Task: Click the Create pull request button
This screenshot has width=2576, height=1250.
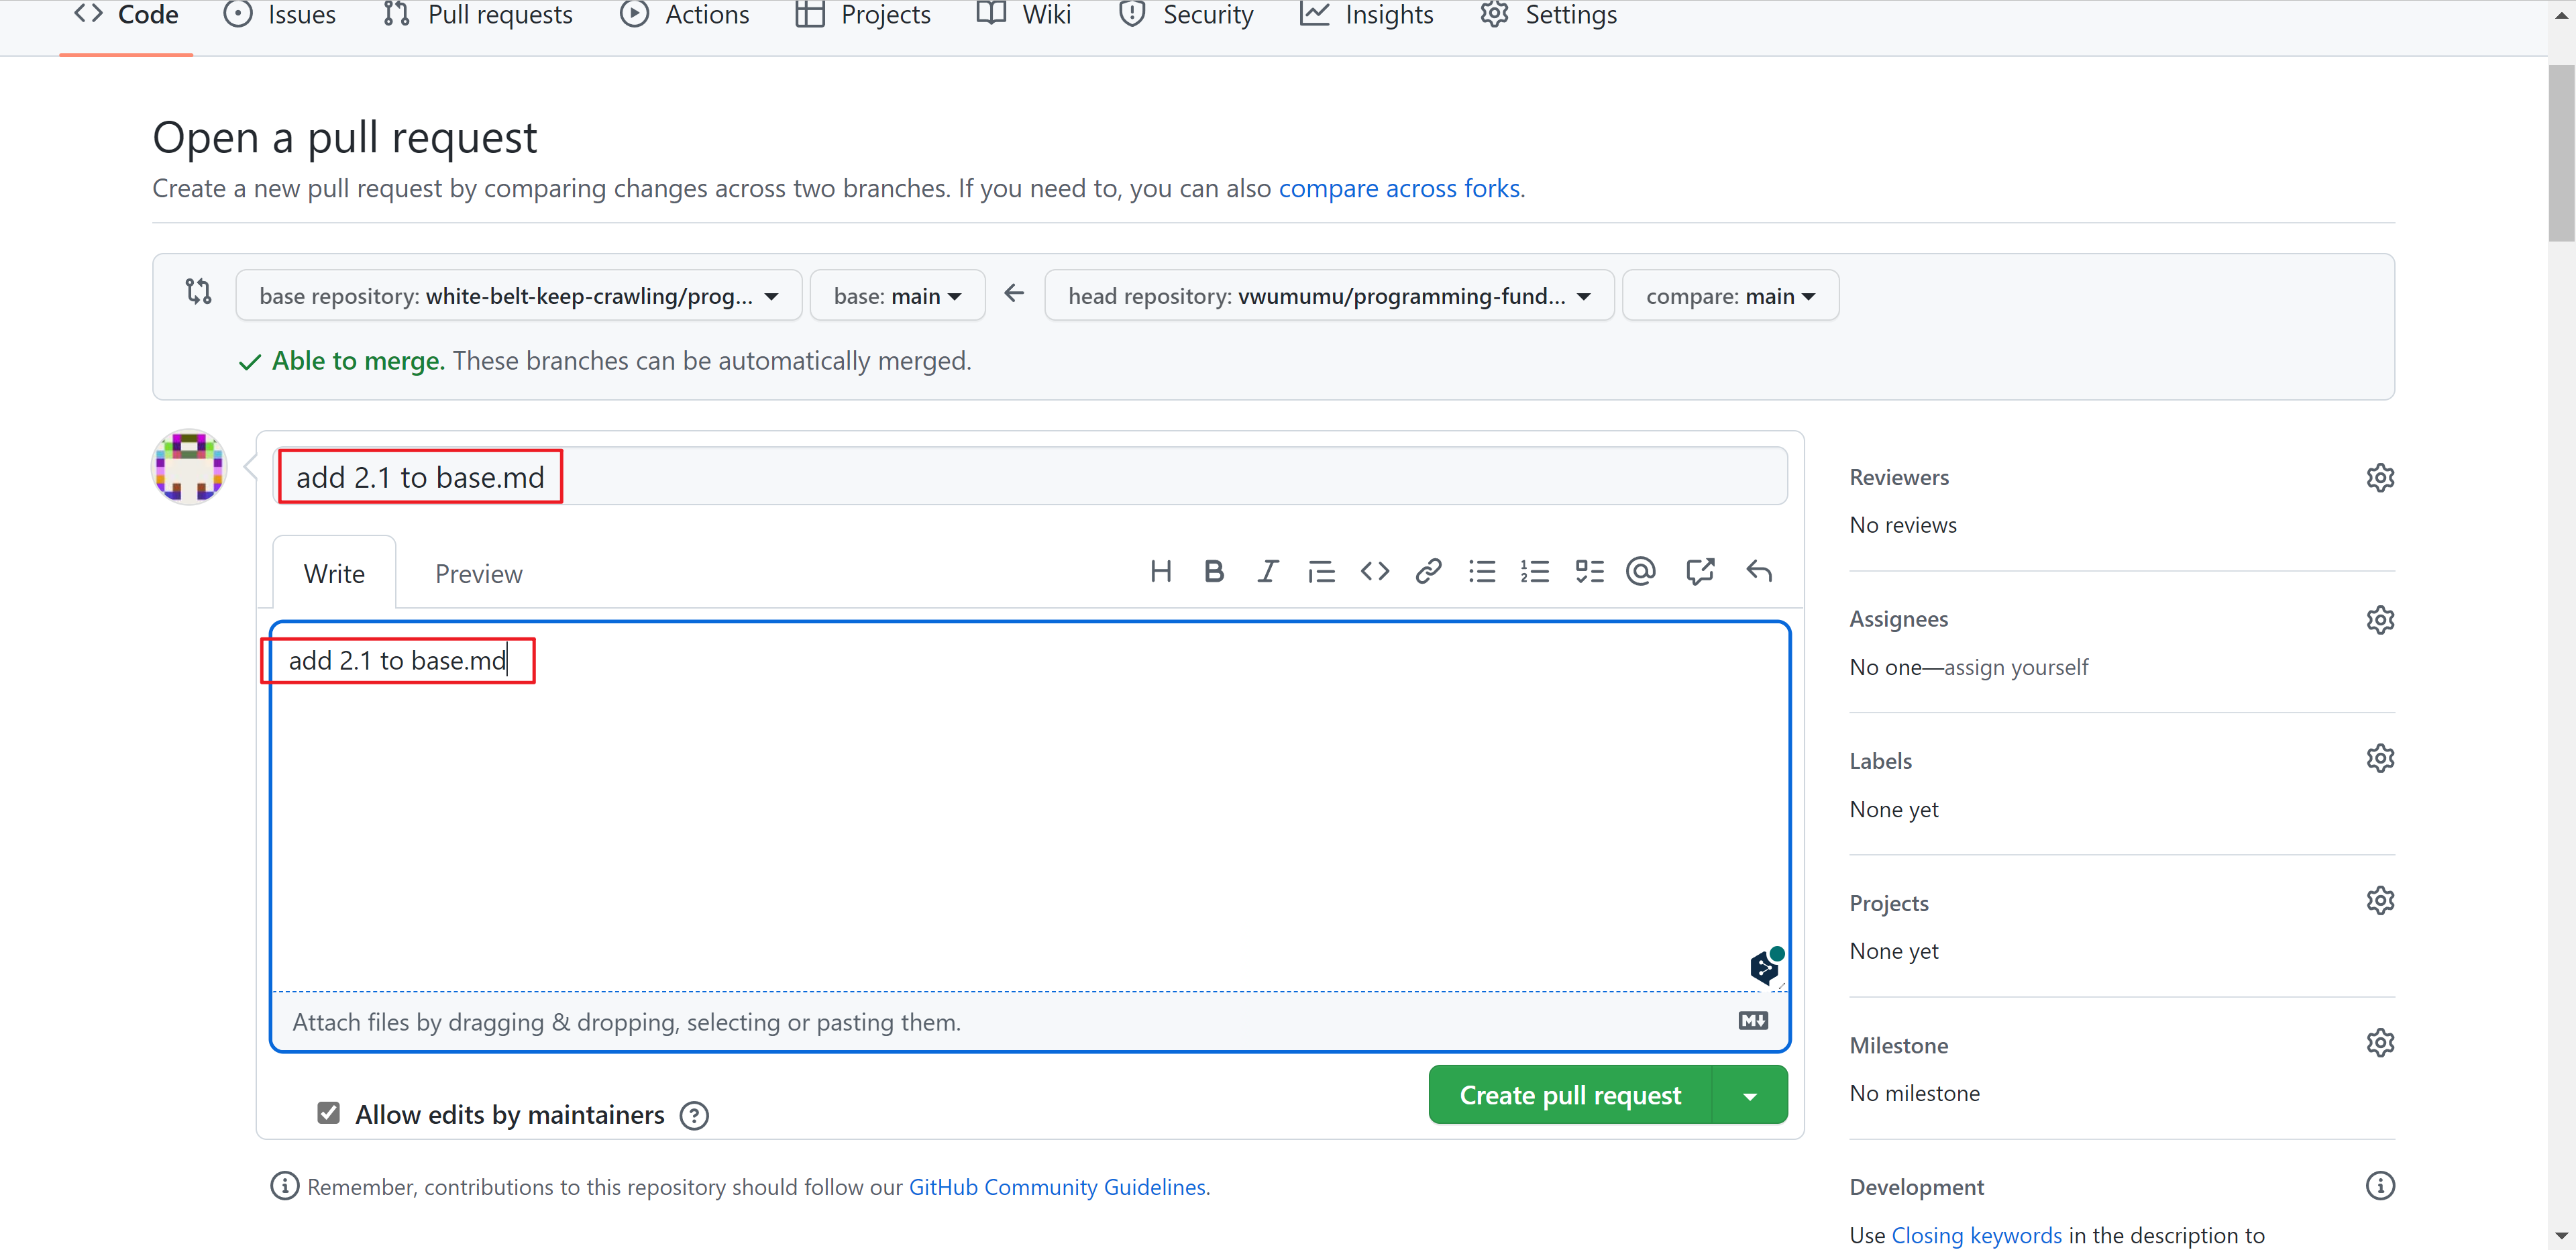Action: point(1569,1096)
